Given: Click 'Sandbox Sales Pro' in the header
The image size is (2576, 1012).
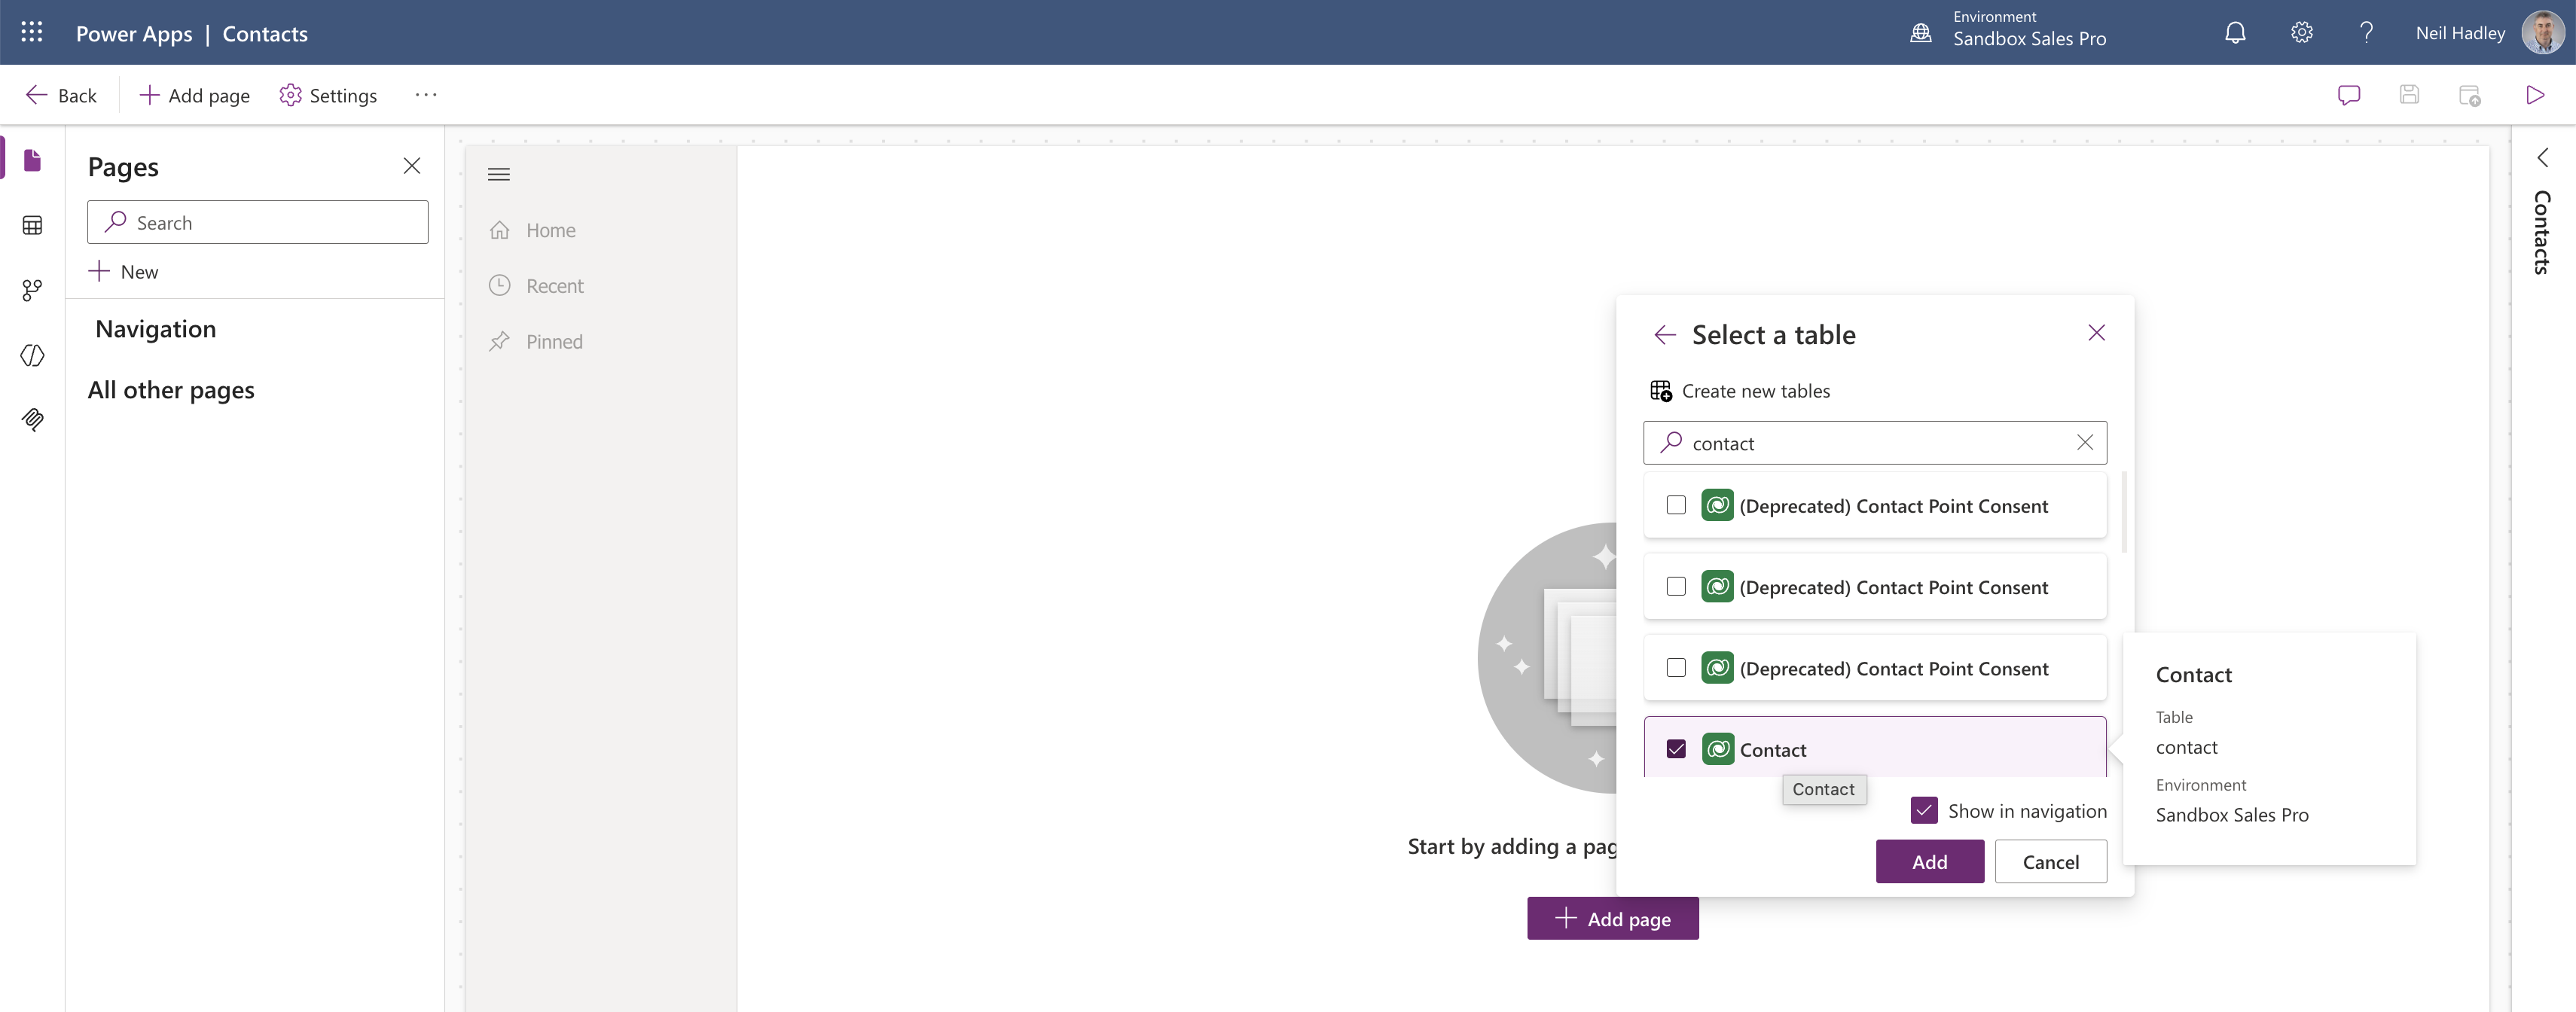Looking at the screenshot, I should click(x=2029, y=38).
